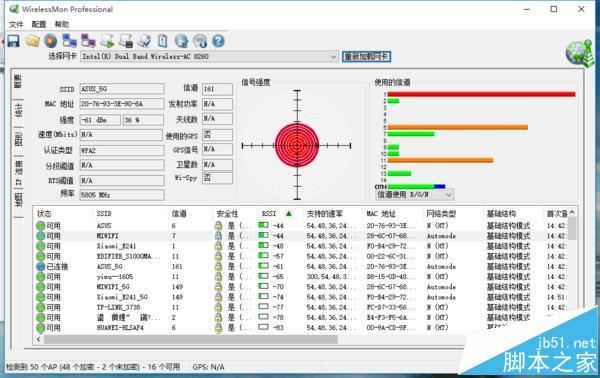Screen dimensions: 600x378
Task: Open the 配置 menu
Action: coord(39,24)
